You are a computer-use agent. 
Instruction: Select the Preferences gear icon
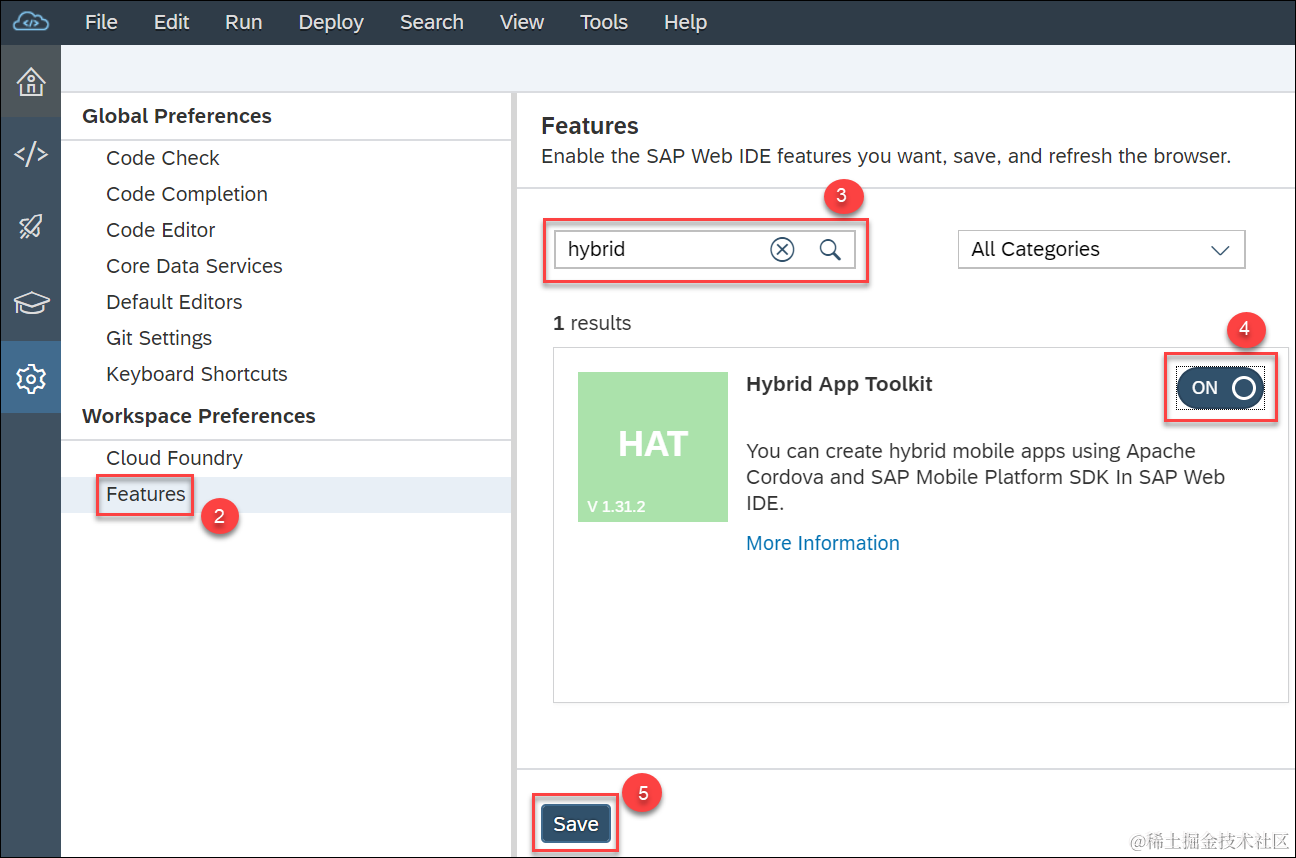click(x=30, y=378)
